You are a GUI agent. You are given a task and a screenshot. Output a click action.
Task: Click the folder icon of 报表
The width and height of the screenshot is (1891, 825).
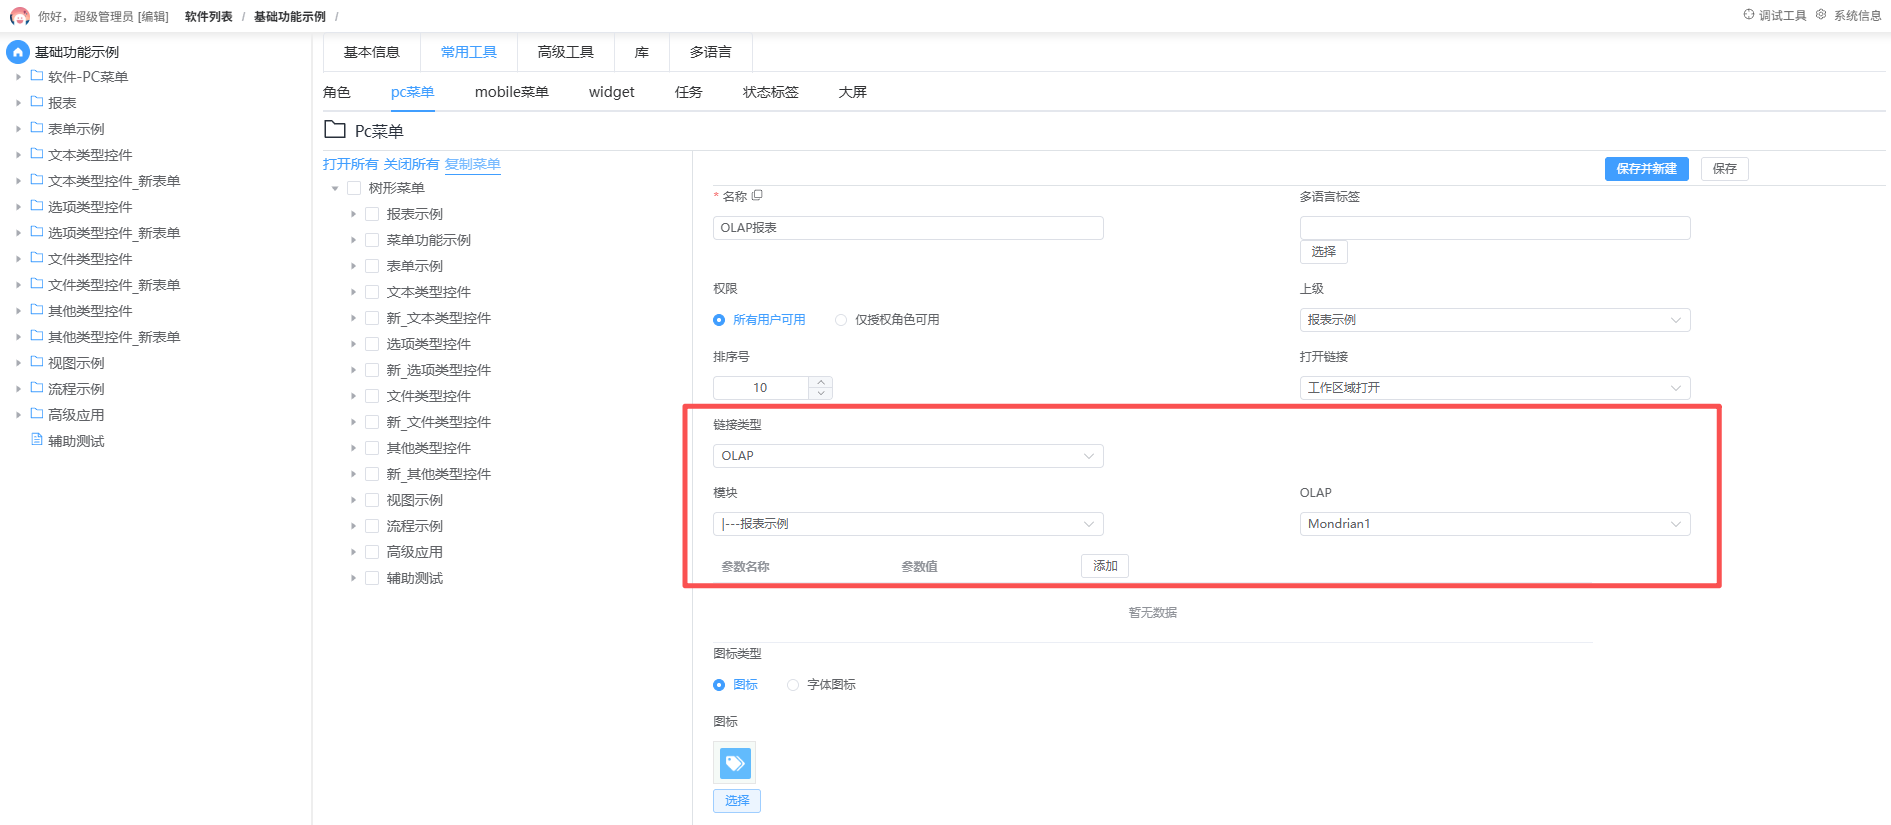pos(37,102)
